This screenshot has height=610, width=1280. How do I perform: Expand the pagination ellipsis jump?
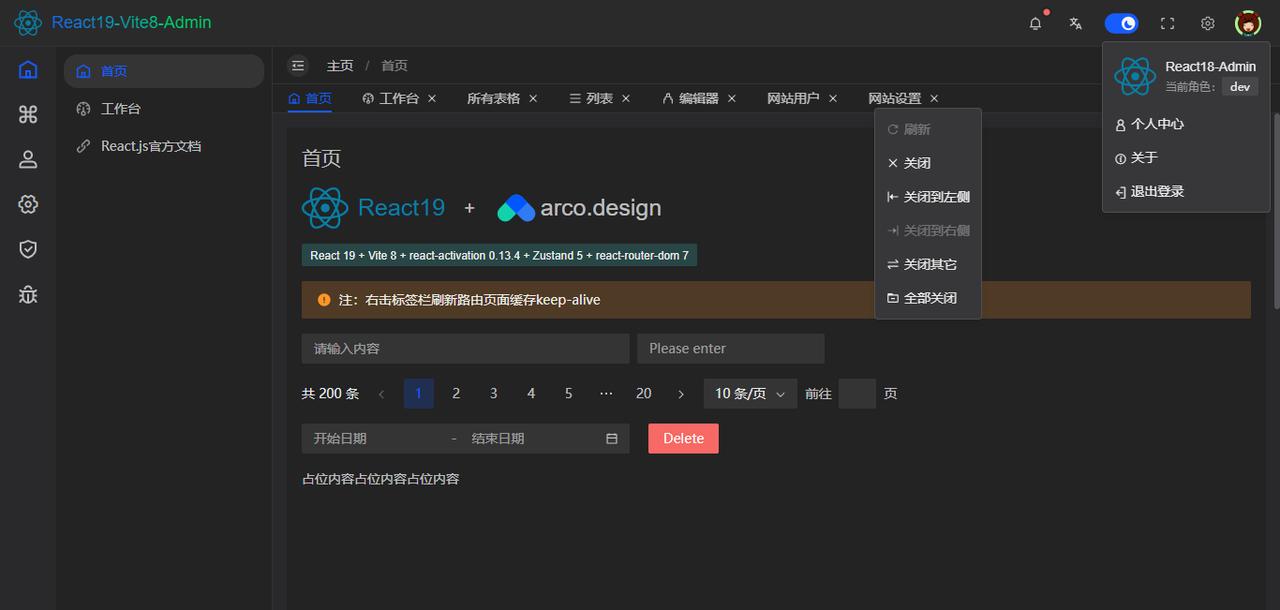606,394
